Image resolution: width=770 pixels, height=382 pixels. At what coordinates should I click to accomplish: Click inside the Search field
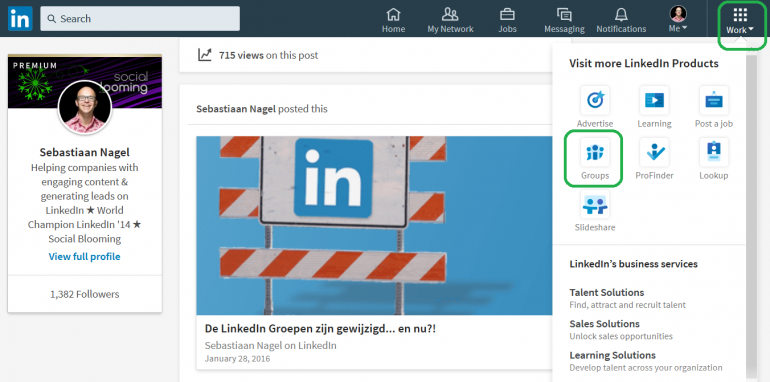tap(140, 19)
